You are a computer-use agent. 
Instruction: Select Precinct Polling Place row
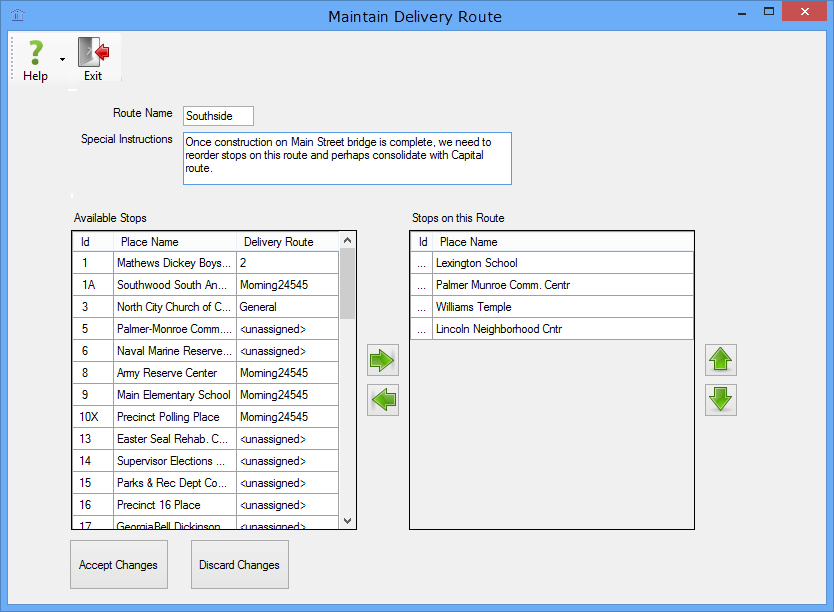click(205, 417)
